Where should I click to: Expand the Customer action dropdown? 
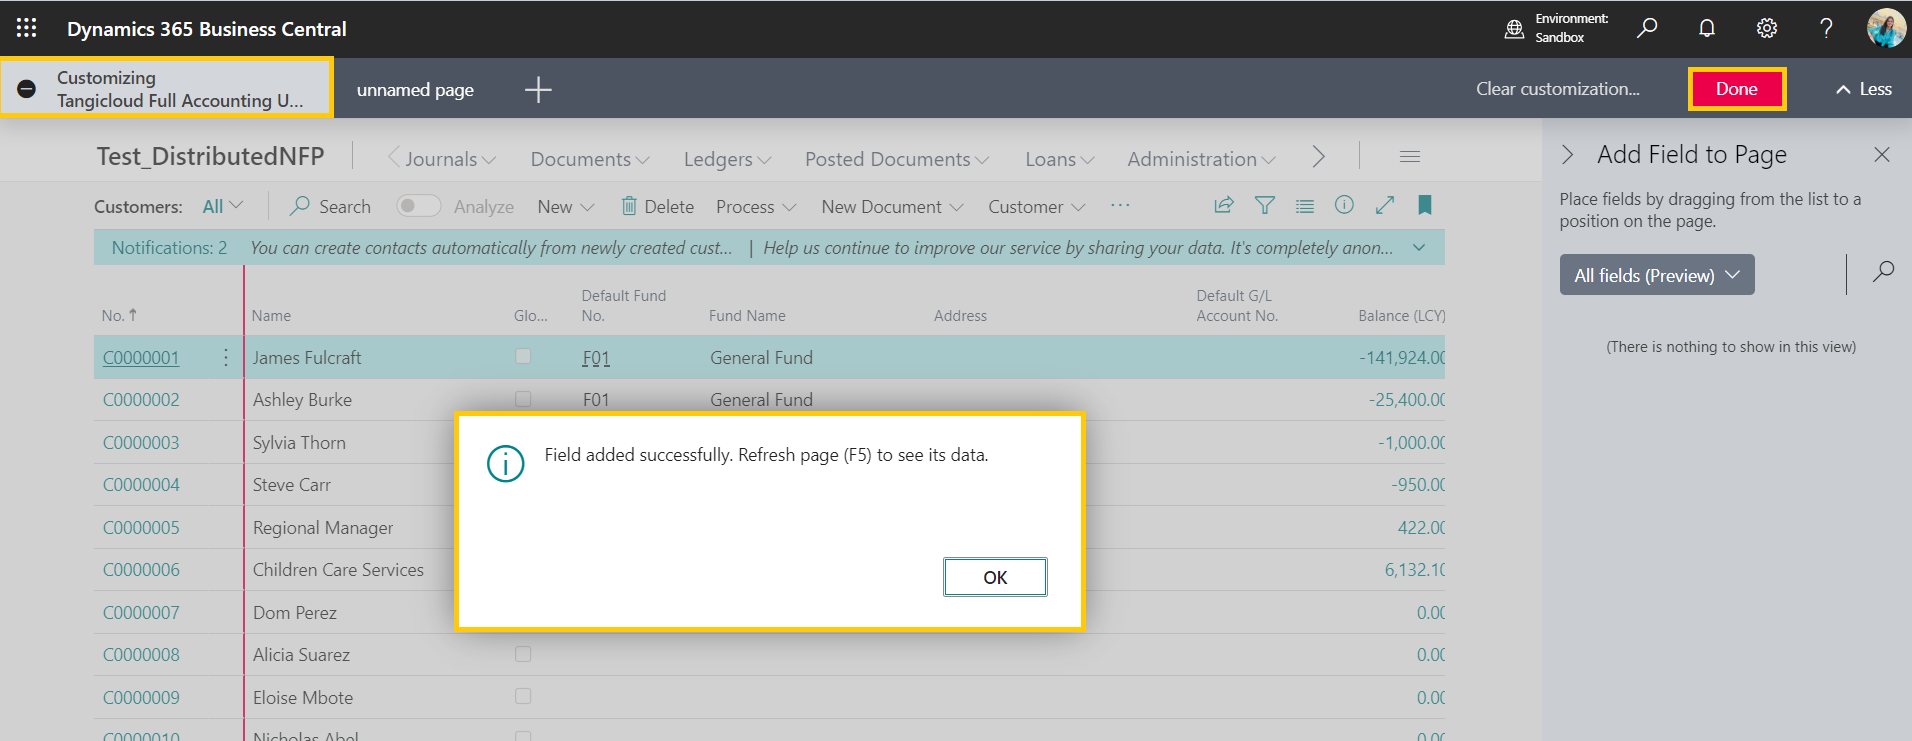(x=1037, y=207)
